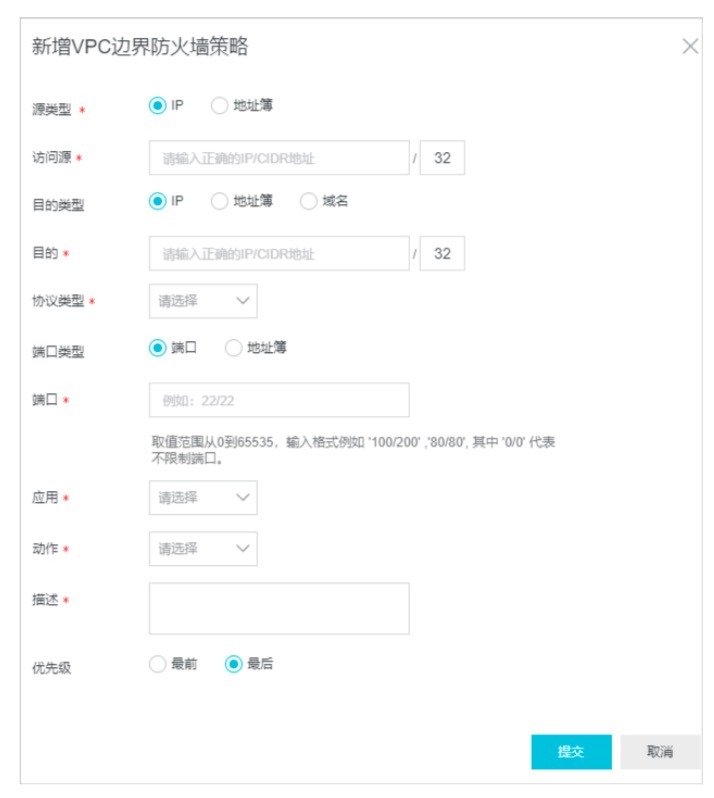Select 域名 as the 目的类型
714x798 pixels.
(x=308, y=201)
